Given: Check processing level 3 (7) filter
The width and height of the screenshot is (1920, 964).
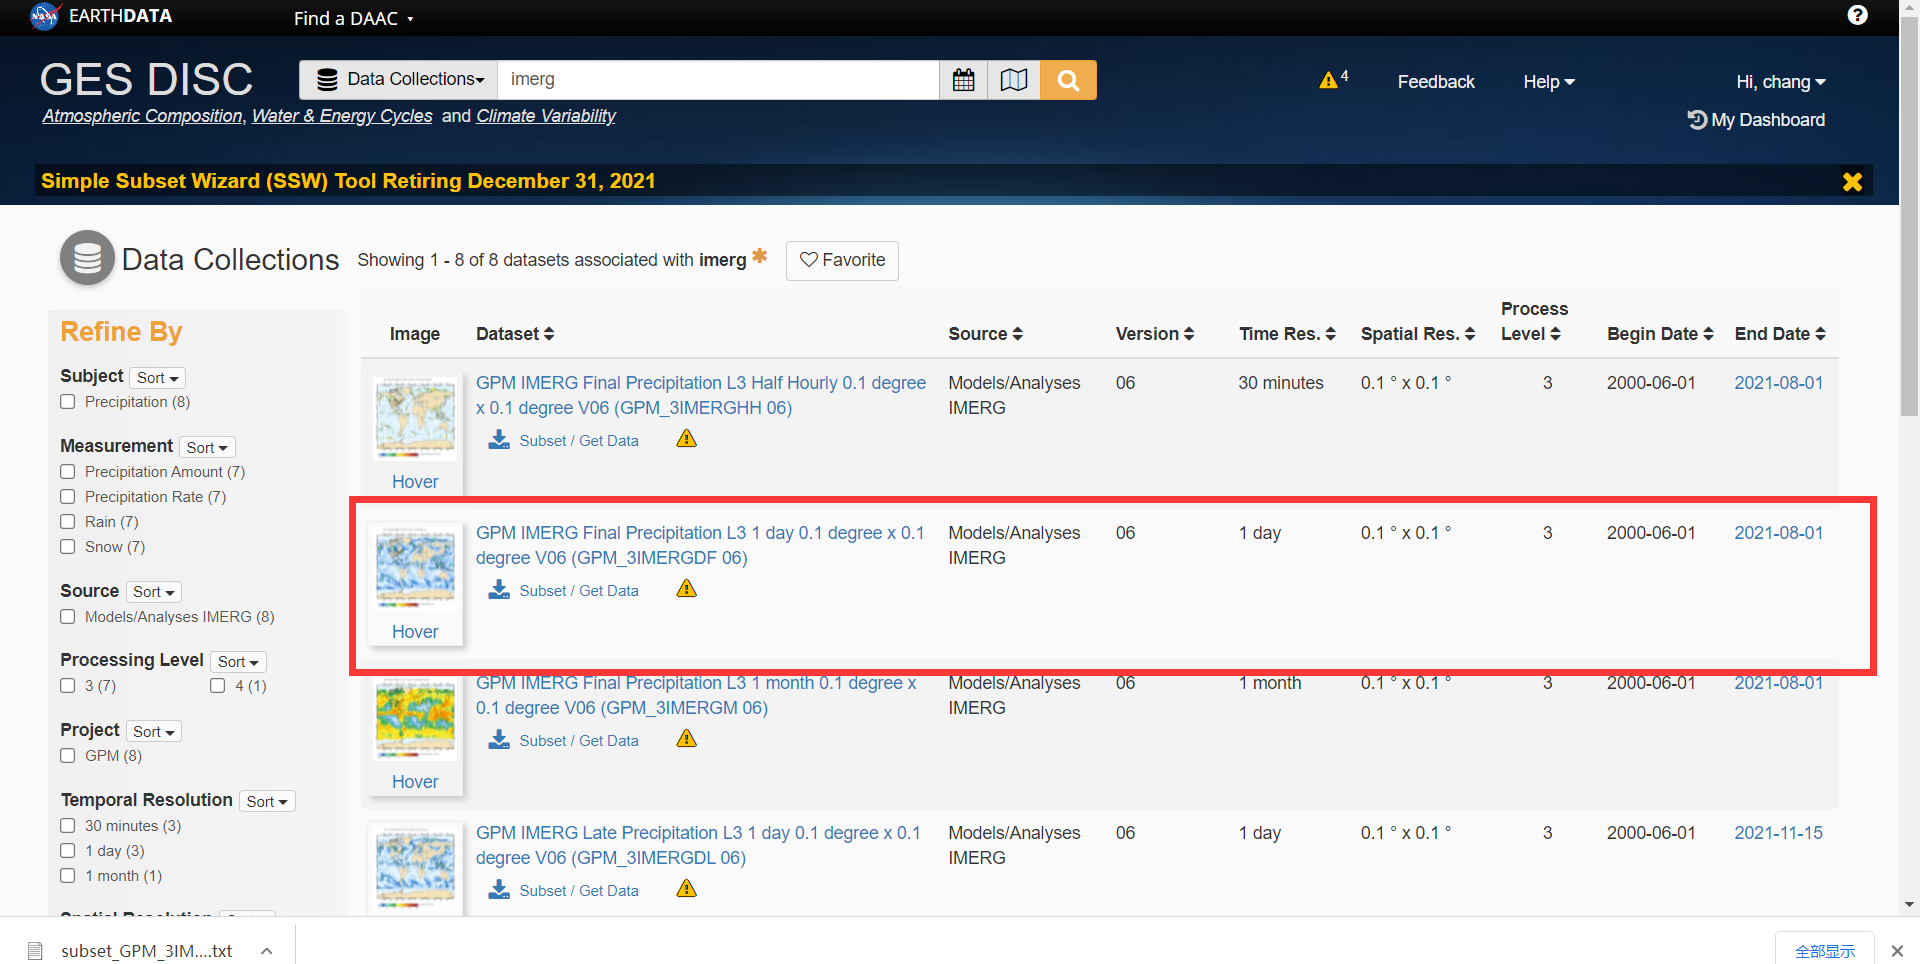Looking at the screenshot, I should [x=68, y=686].
